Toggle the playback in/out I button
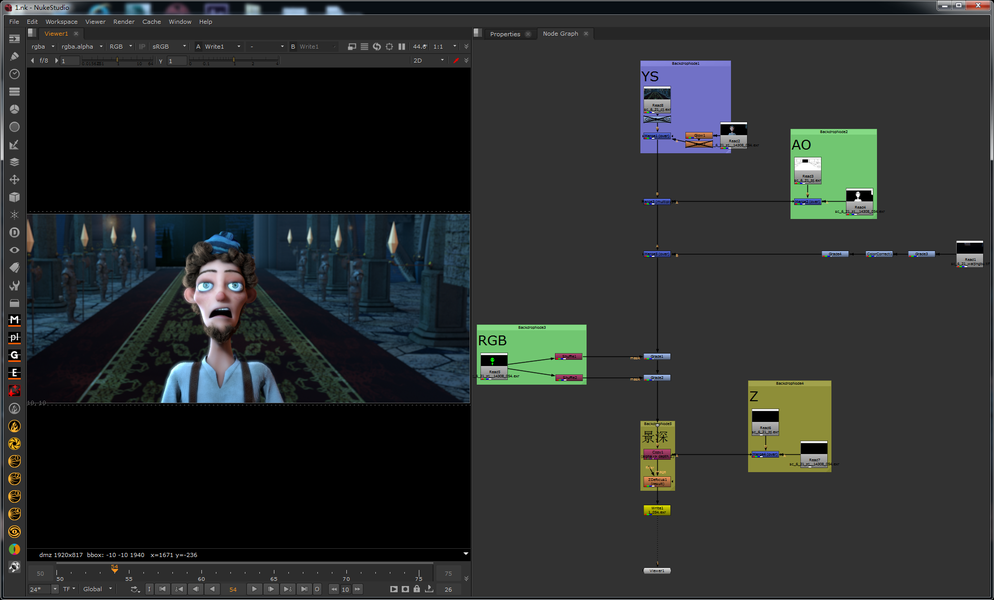The image size is (994, 600). (x=149, y=589)
